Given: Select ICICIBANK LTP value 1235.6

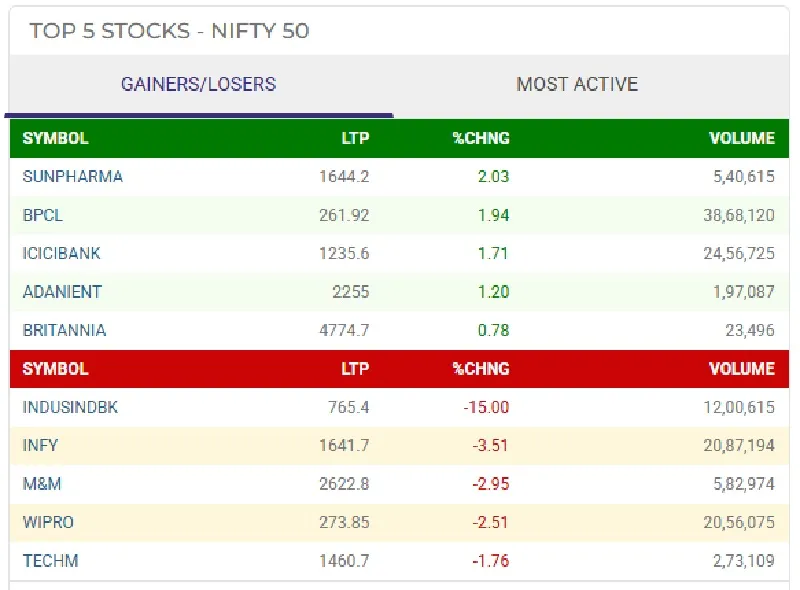Looking at the screenshot, I should point(344,254).
